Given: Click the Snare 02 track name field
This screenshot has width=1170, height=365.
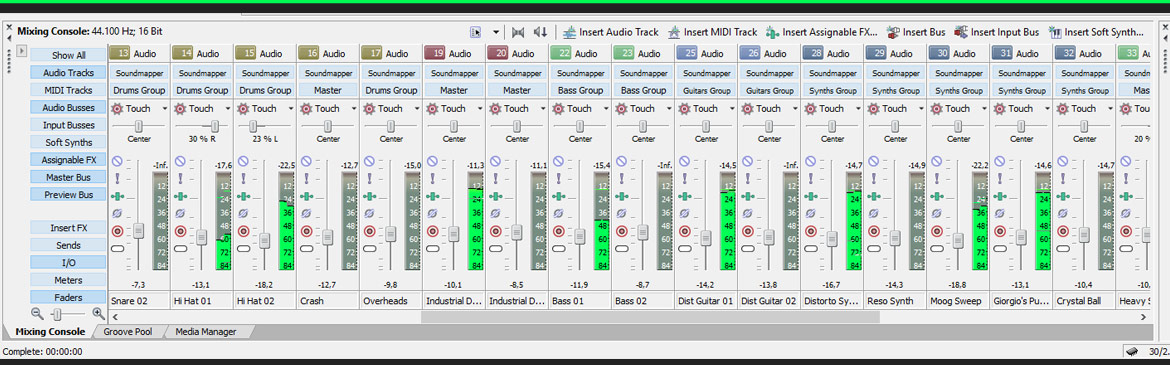Looking at the screenshot, I should pyautogui.click(x=139, y=301).
